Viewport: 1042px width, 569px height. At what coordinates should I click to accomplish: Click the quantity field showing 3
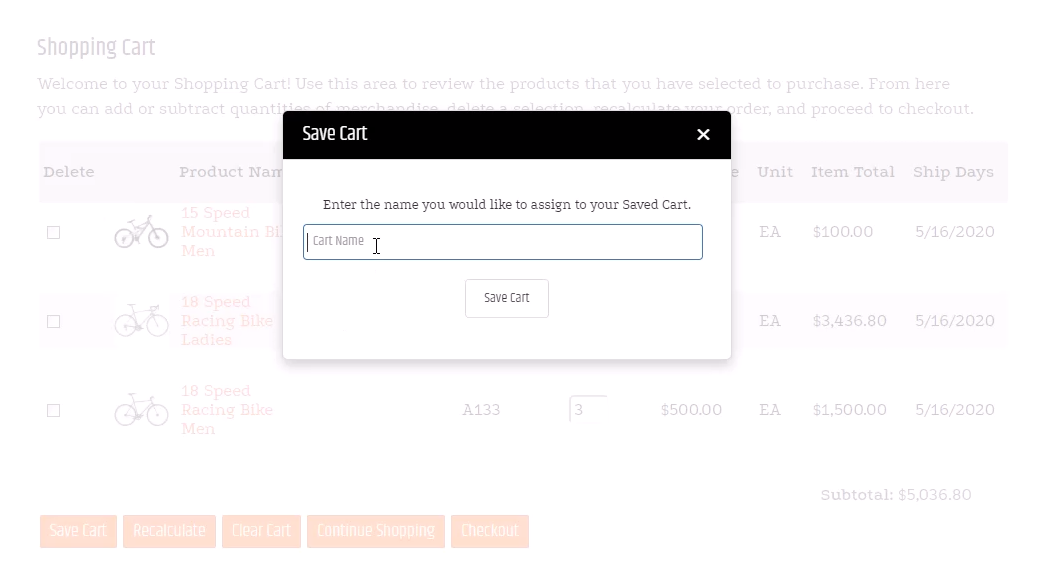588,409
